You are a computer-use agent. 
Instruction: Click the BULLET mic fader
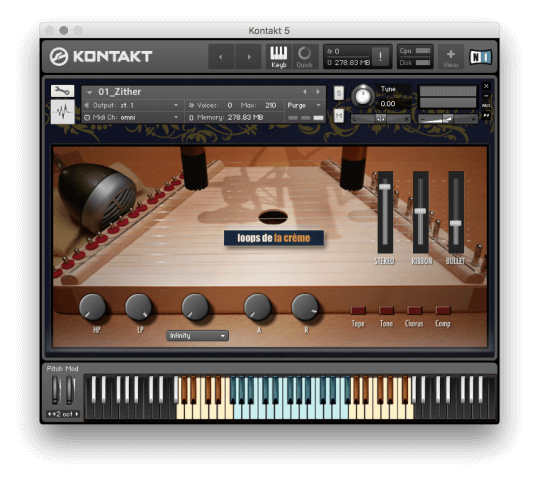pyautogui.click(x=456, y=223)
